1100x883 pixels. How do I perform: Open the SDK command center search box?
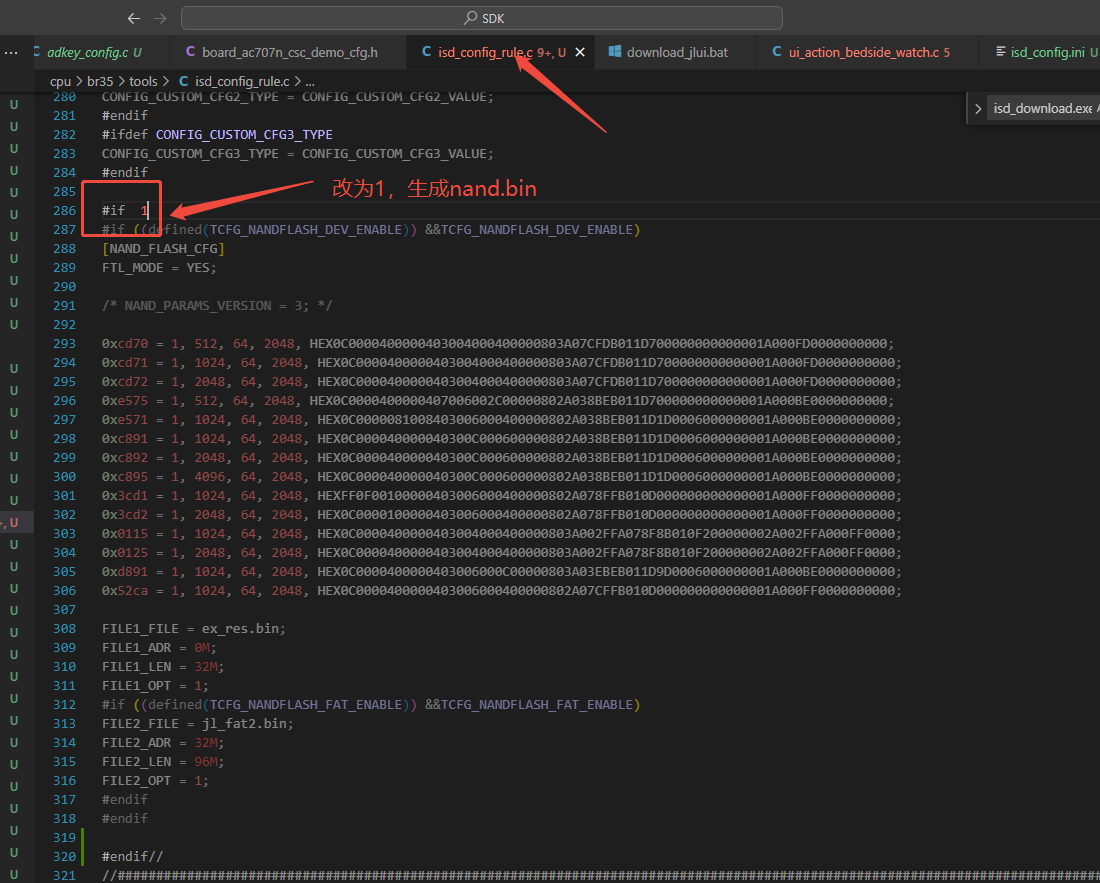(481, 18)
